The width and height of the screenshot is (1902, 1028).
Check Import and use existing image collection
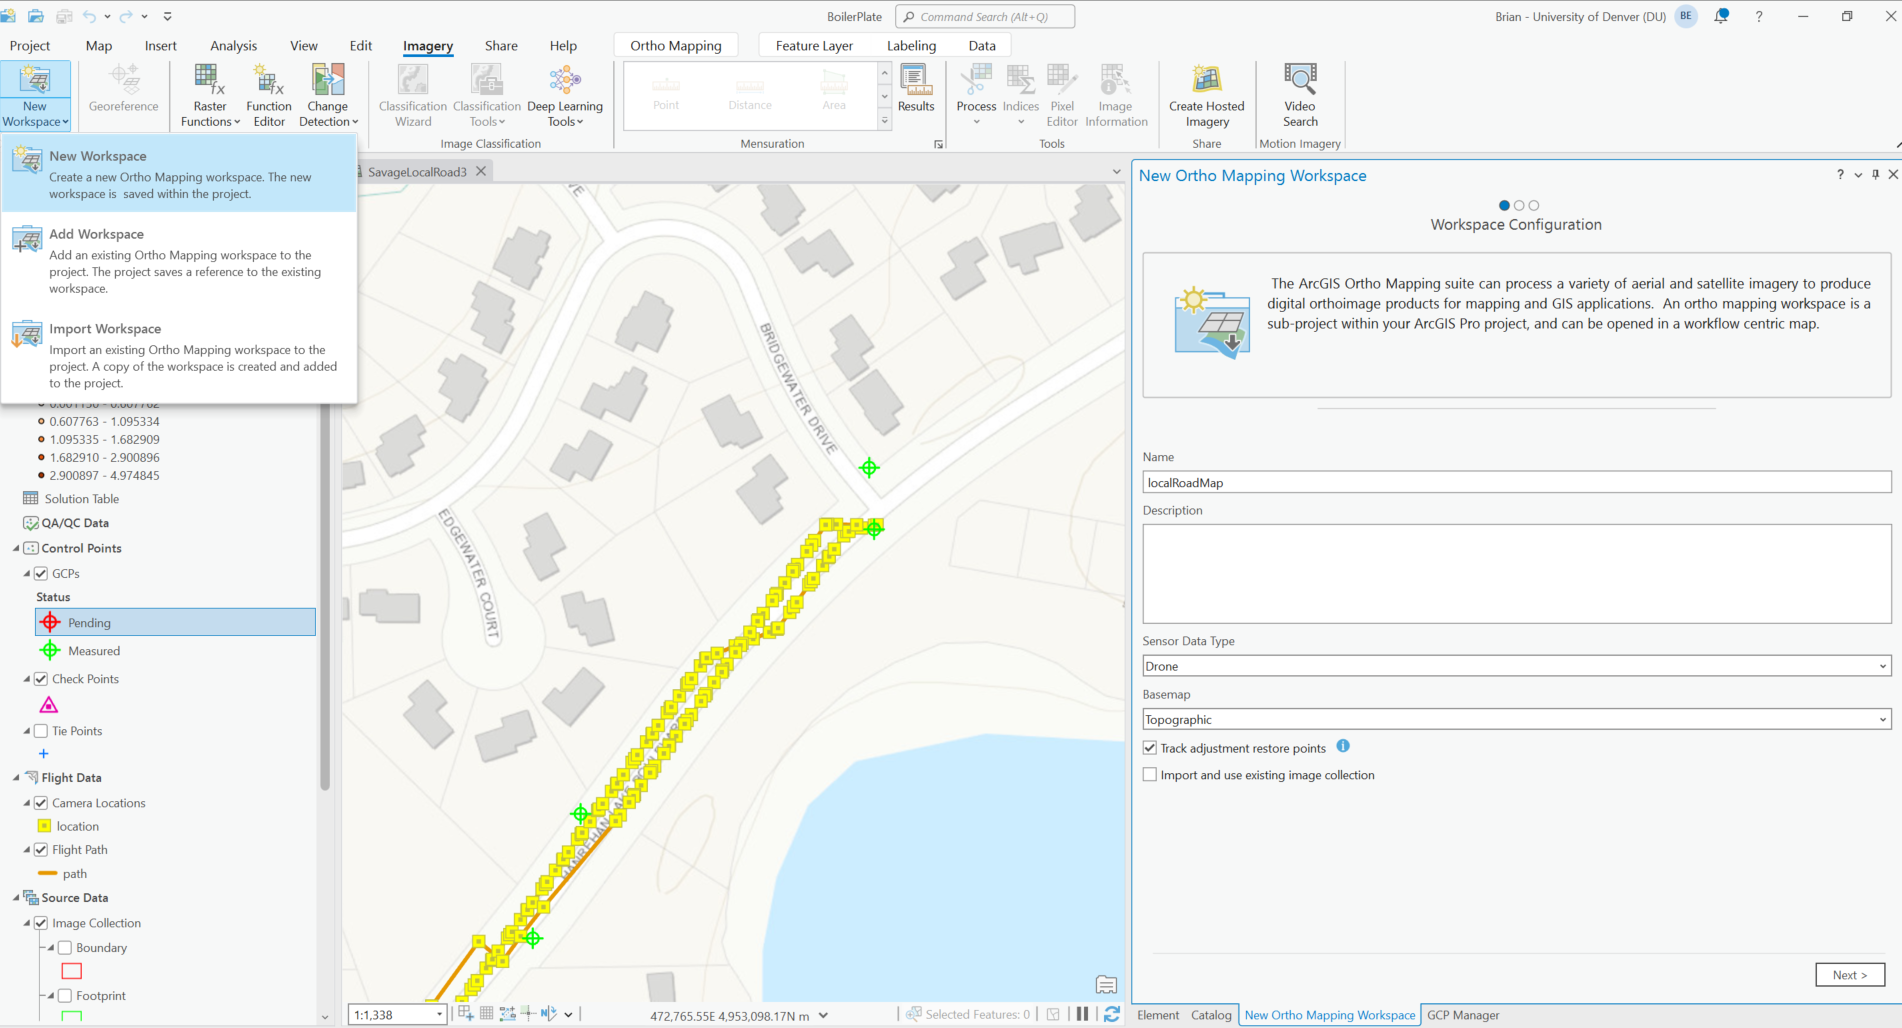pyautogui.click(x=1150, y=775)
